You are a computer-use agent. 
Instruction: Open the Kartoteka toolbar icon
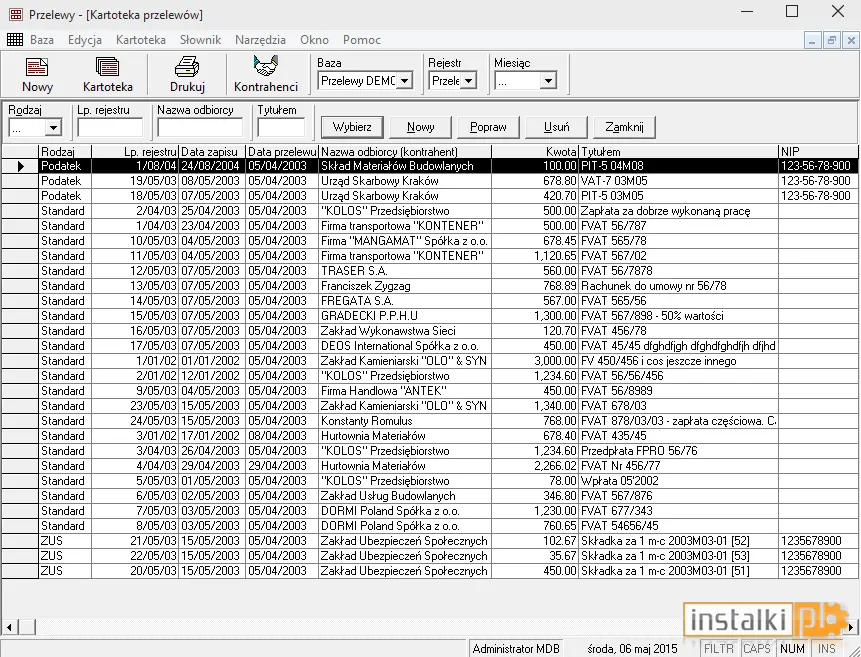point(107,67)
